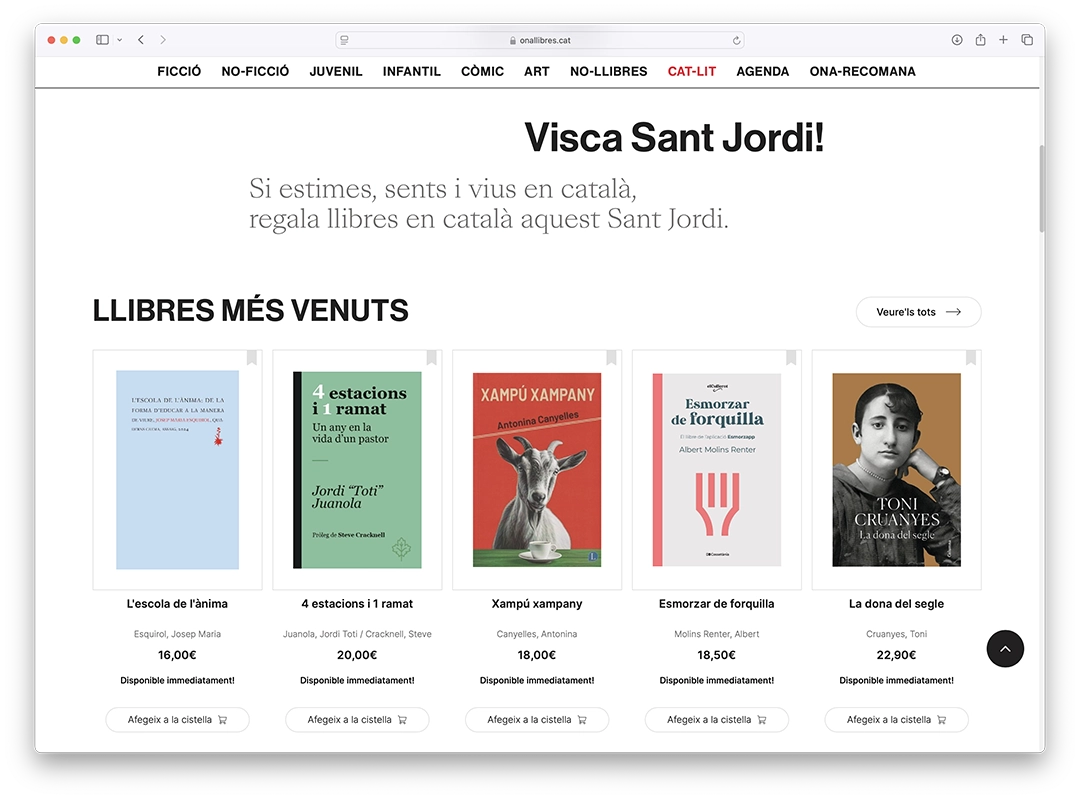This screenshot has height=799, width=1080.
Task: Open the 4 estacions i 1 ramat cover
Action: tap(357, 470)
